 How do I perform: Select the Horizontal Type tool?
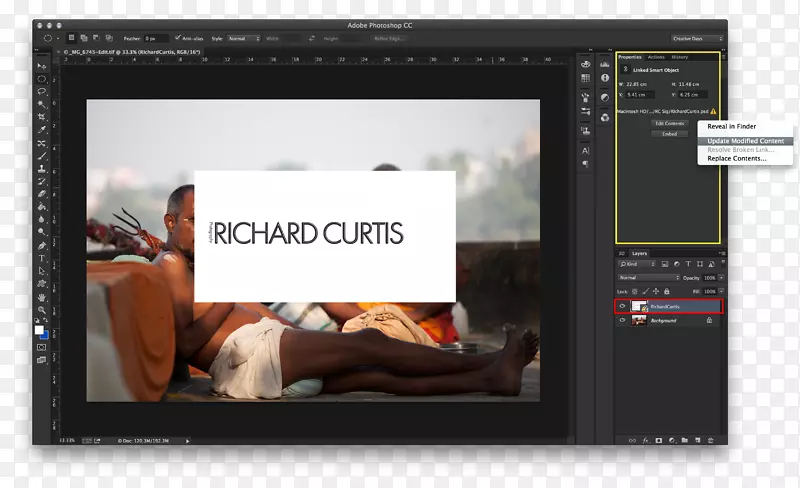[x=42, y=258]
